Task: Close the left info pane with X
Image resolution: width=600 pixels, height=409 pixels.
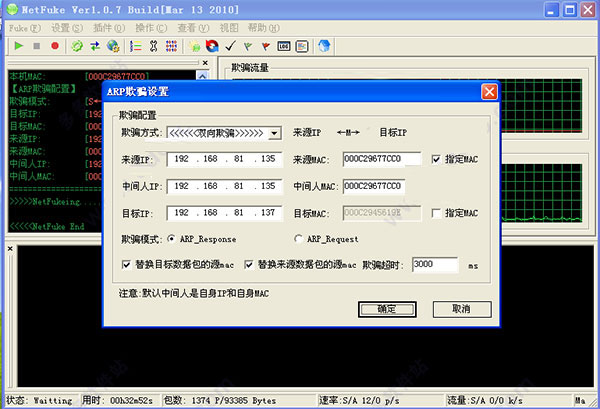Action: coord(205,63)
